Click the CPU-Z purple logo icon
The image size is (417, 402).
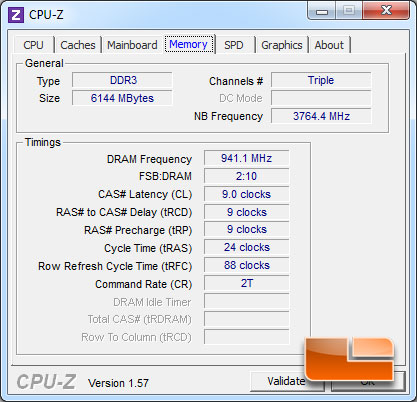pyautogui.click(x=16, y=15)
